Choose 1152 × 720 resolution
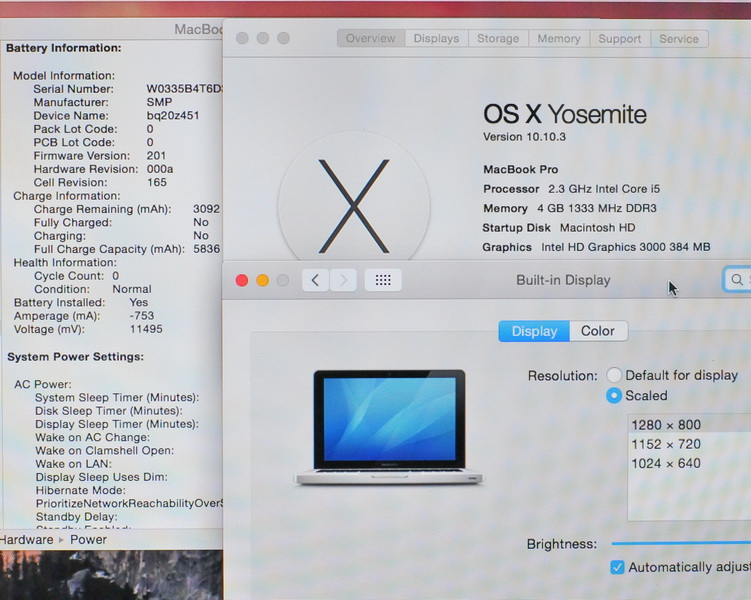751x600 pixels. 689,444
